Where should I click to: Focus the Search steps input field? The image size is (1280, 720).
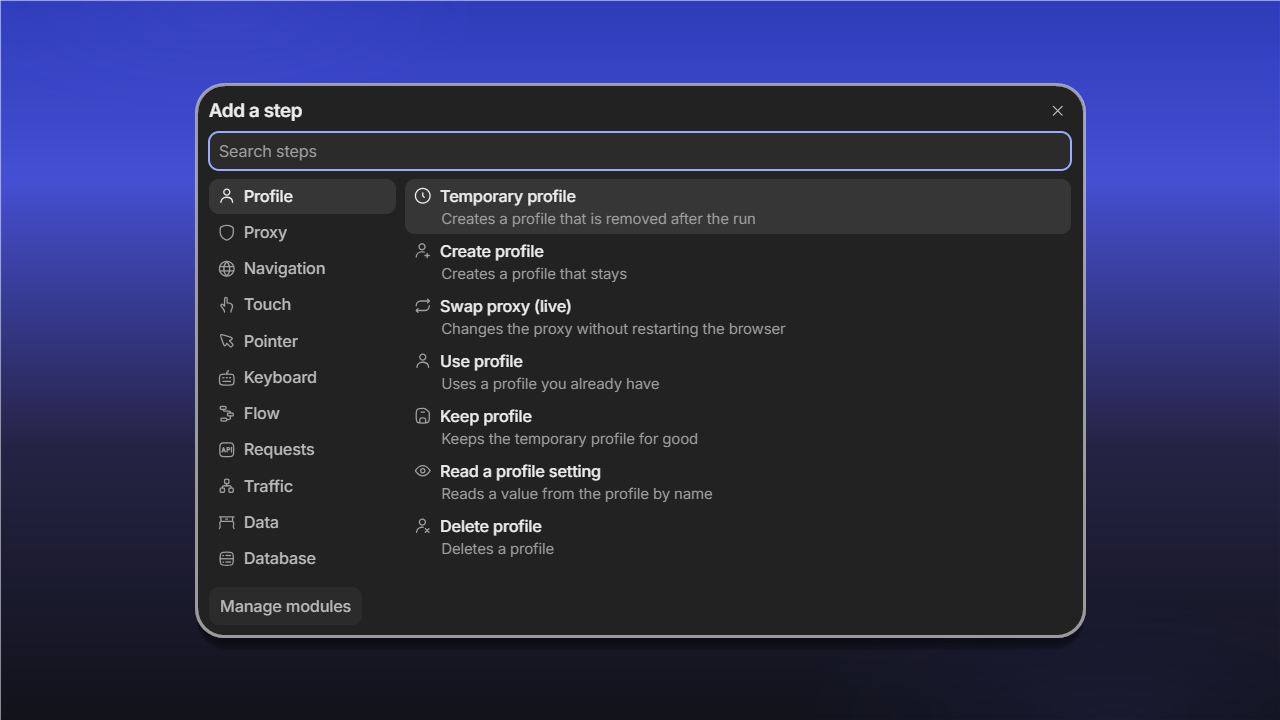(x=640, y=151)
